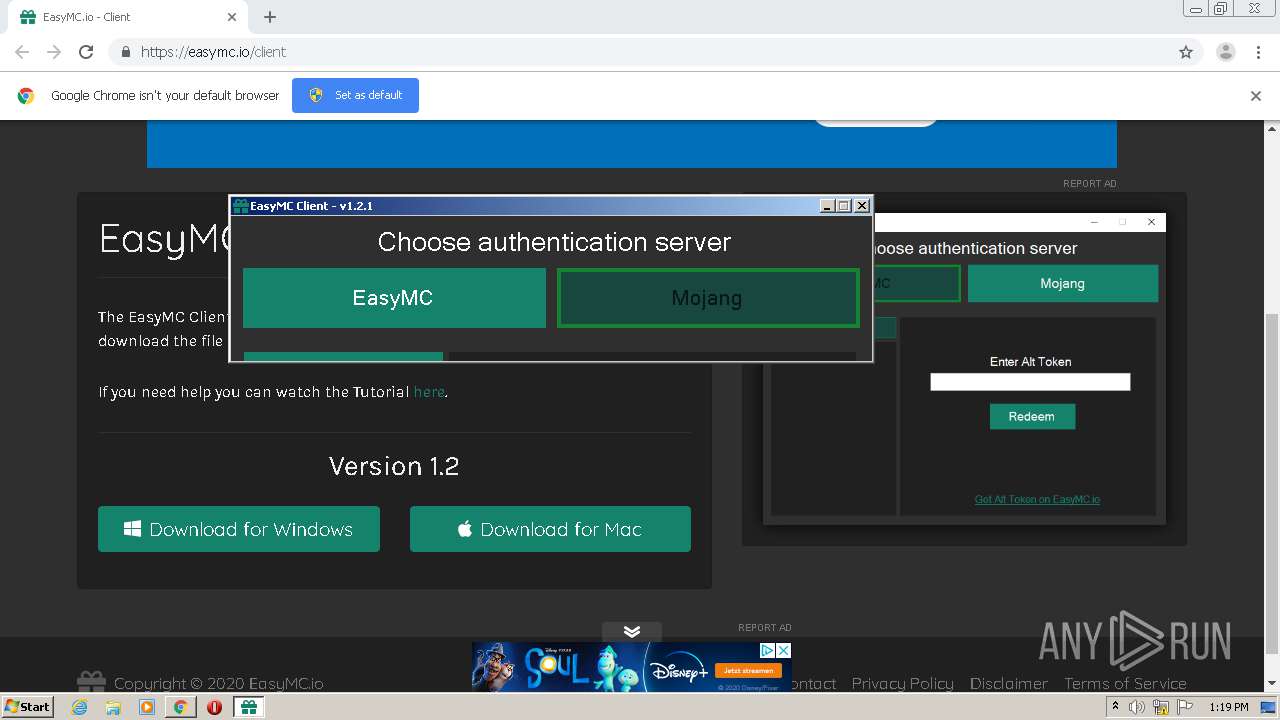Click Version 1.2 heading text

click(x=394, y=466)
